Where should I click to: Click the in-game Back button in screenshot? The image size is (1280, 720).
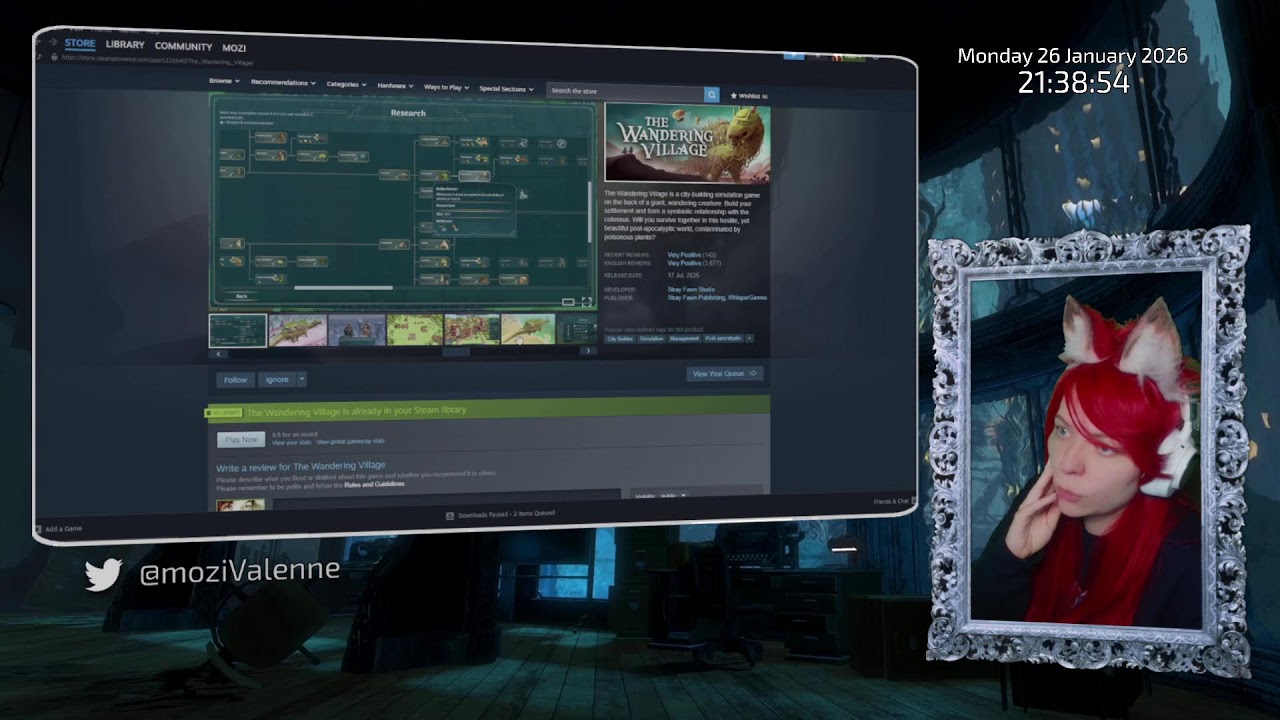[x=241, y=297]
